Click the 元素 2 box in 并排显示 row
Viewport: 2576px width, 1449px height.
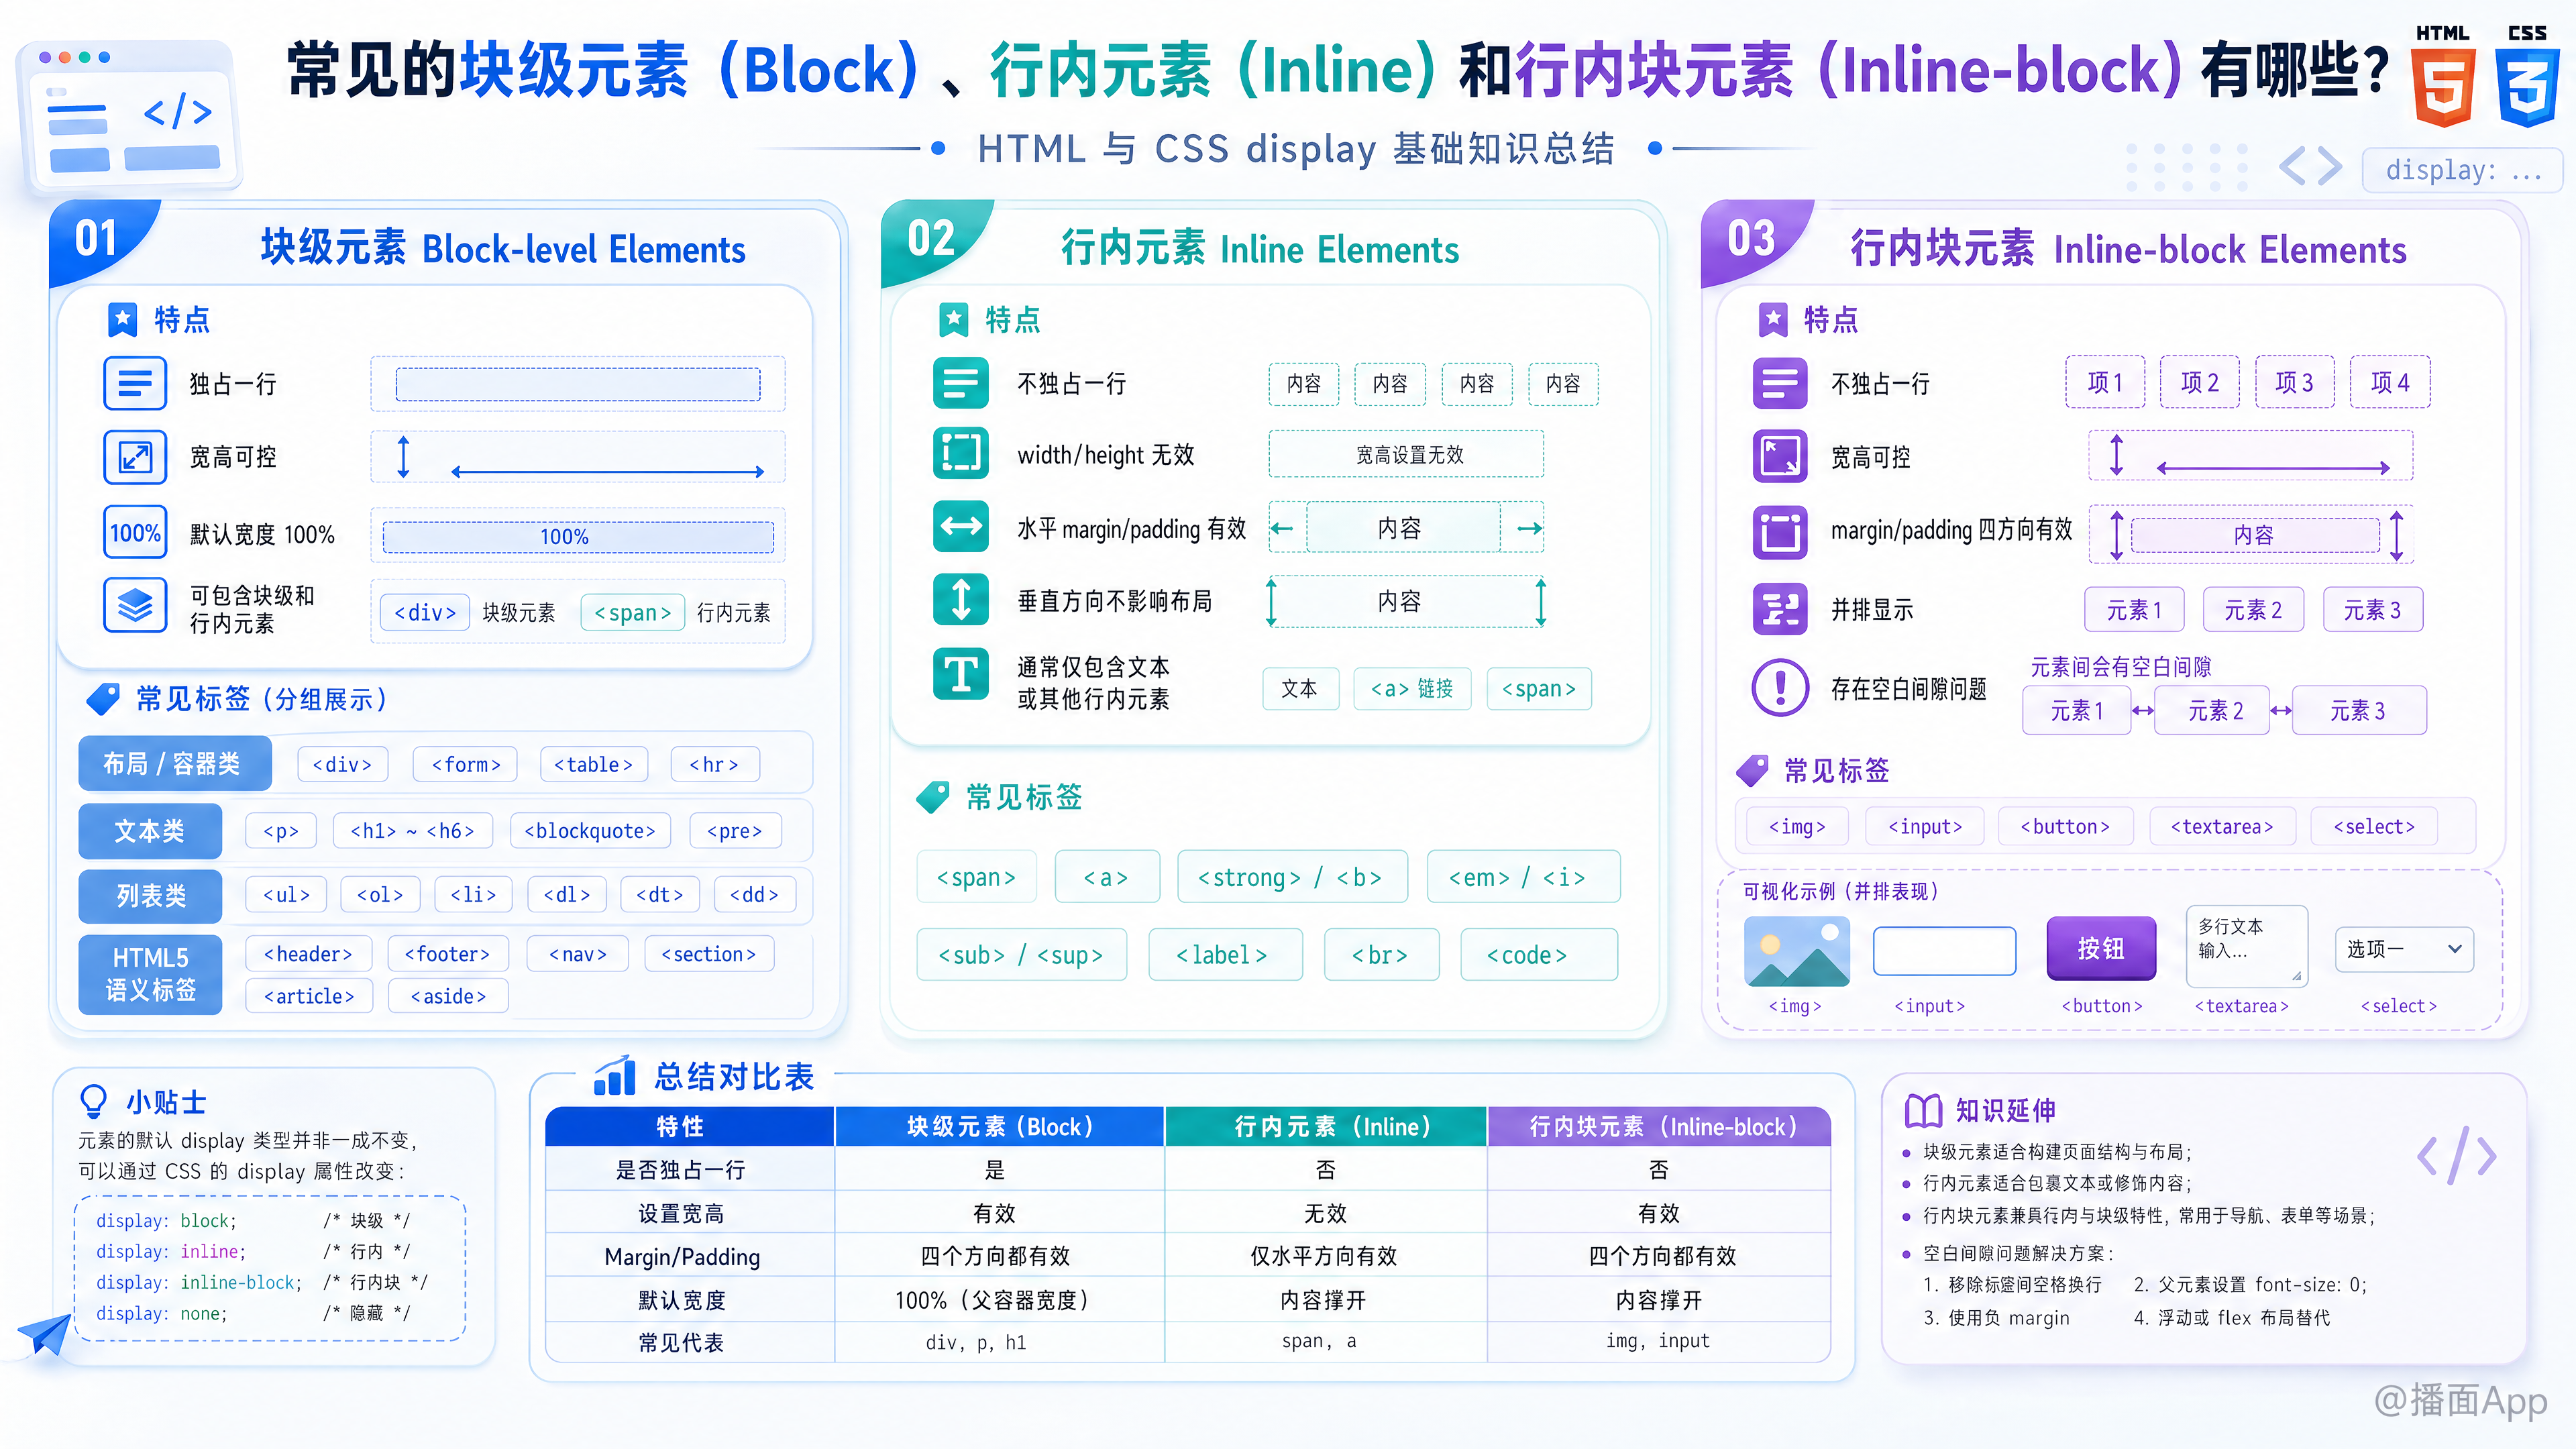[x=2254, y=610]
